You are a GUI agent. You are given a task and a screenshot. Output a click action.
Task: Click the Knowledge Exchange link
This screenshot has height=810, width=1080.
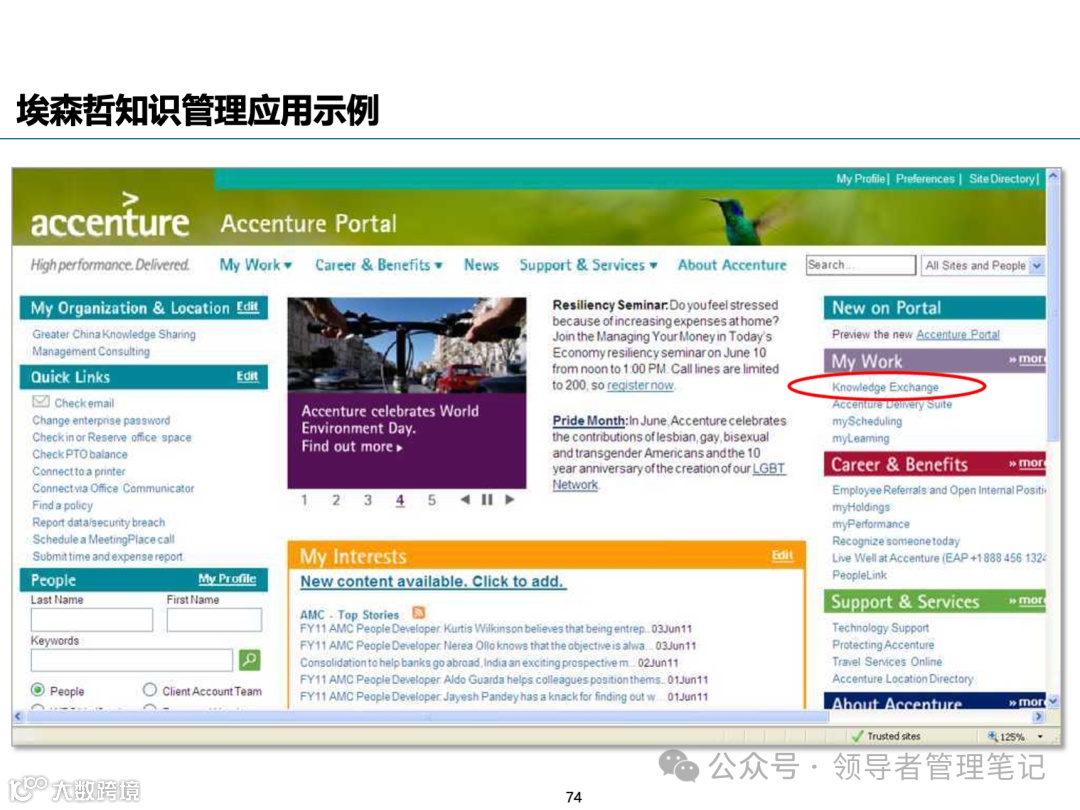(885, 387)
